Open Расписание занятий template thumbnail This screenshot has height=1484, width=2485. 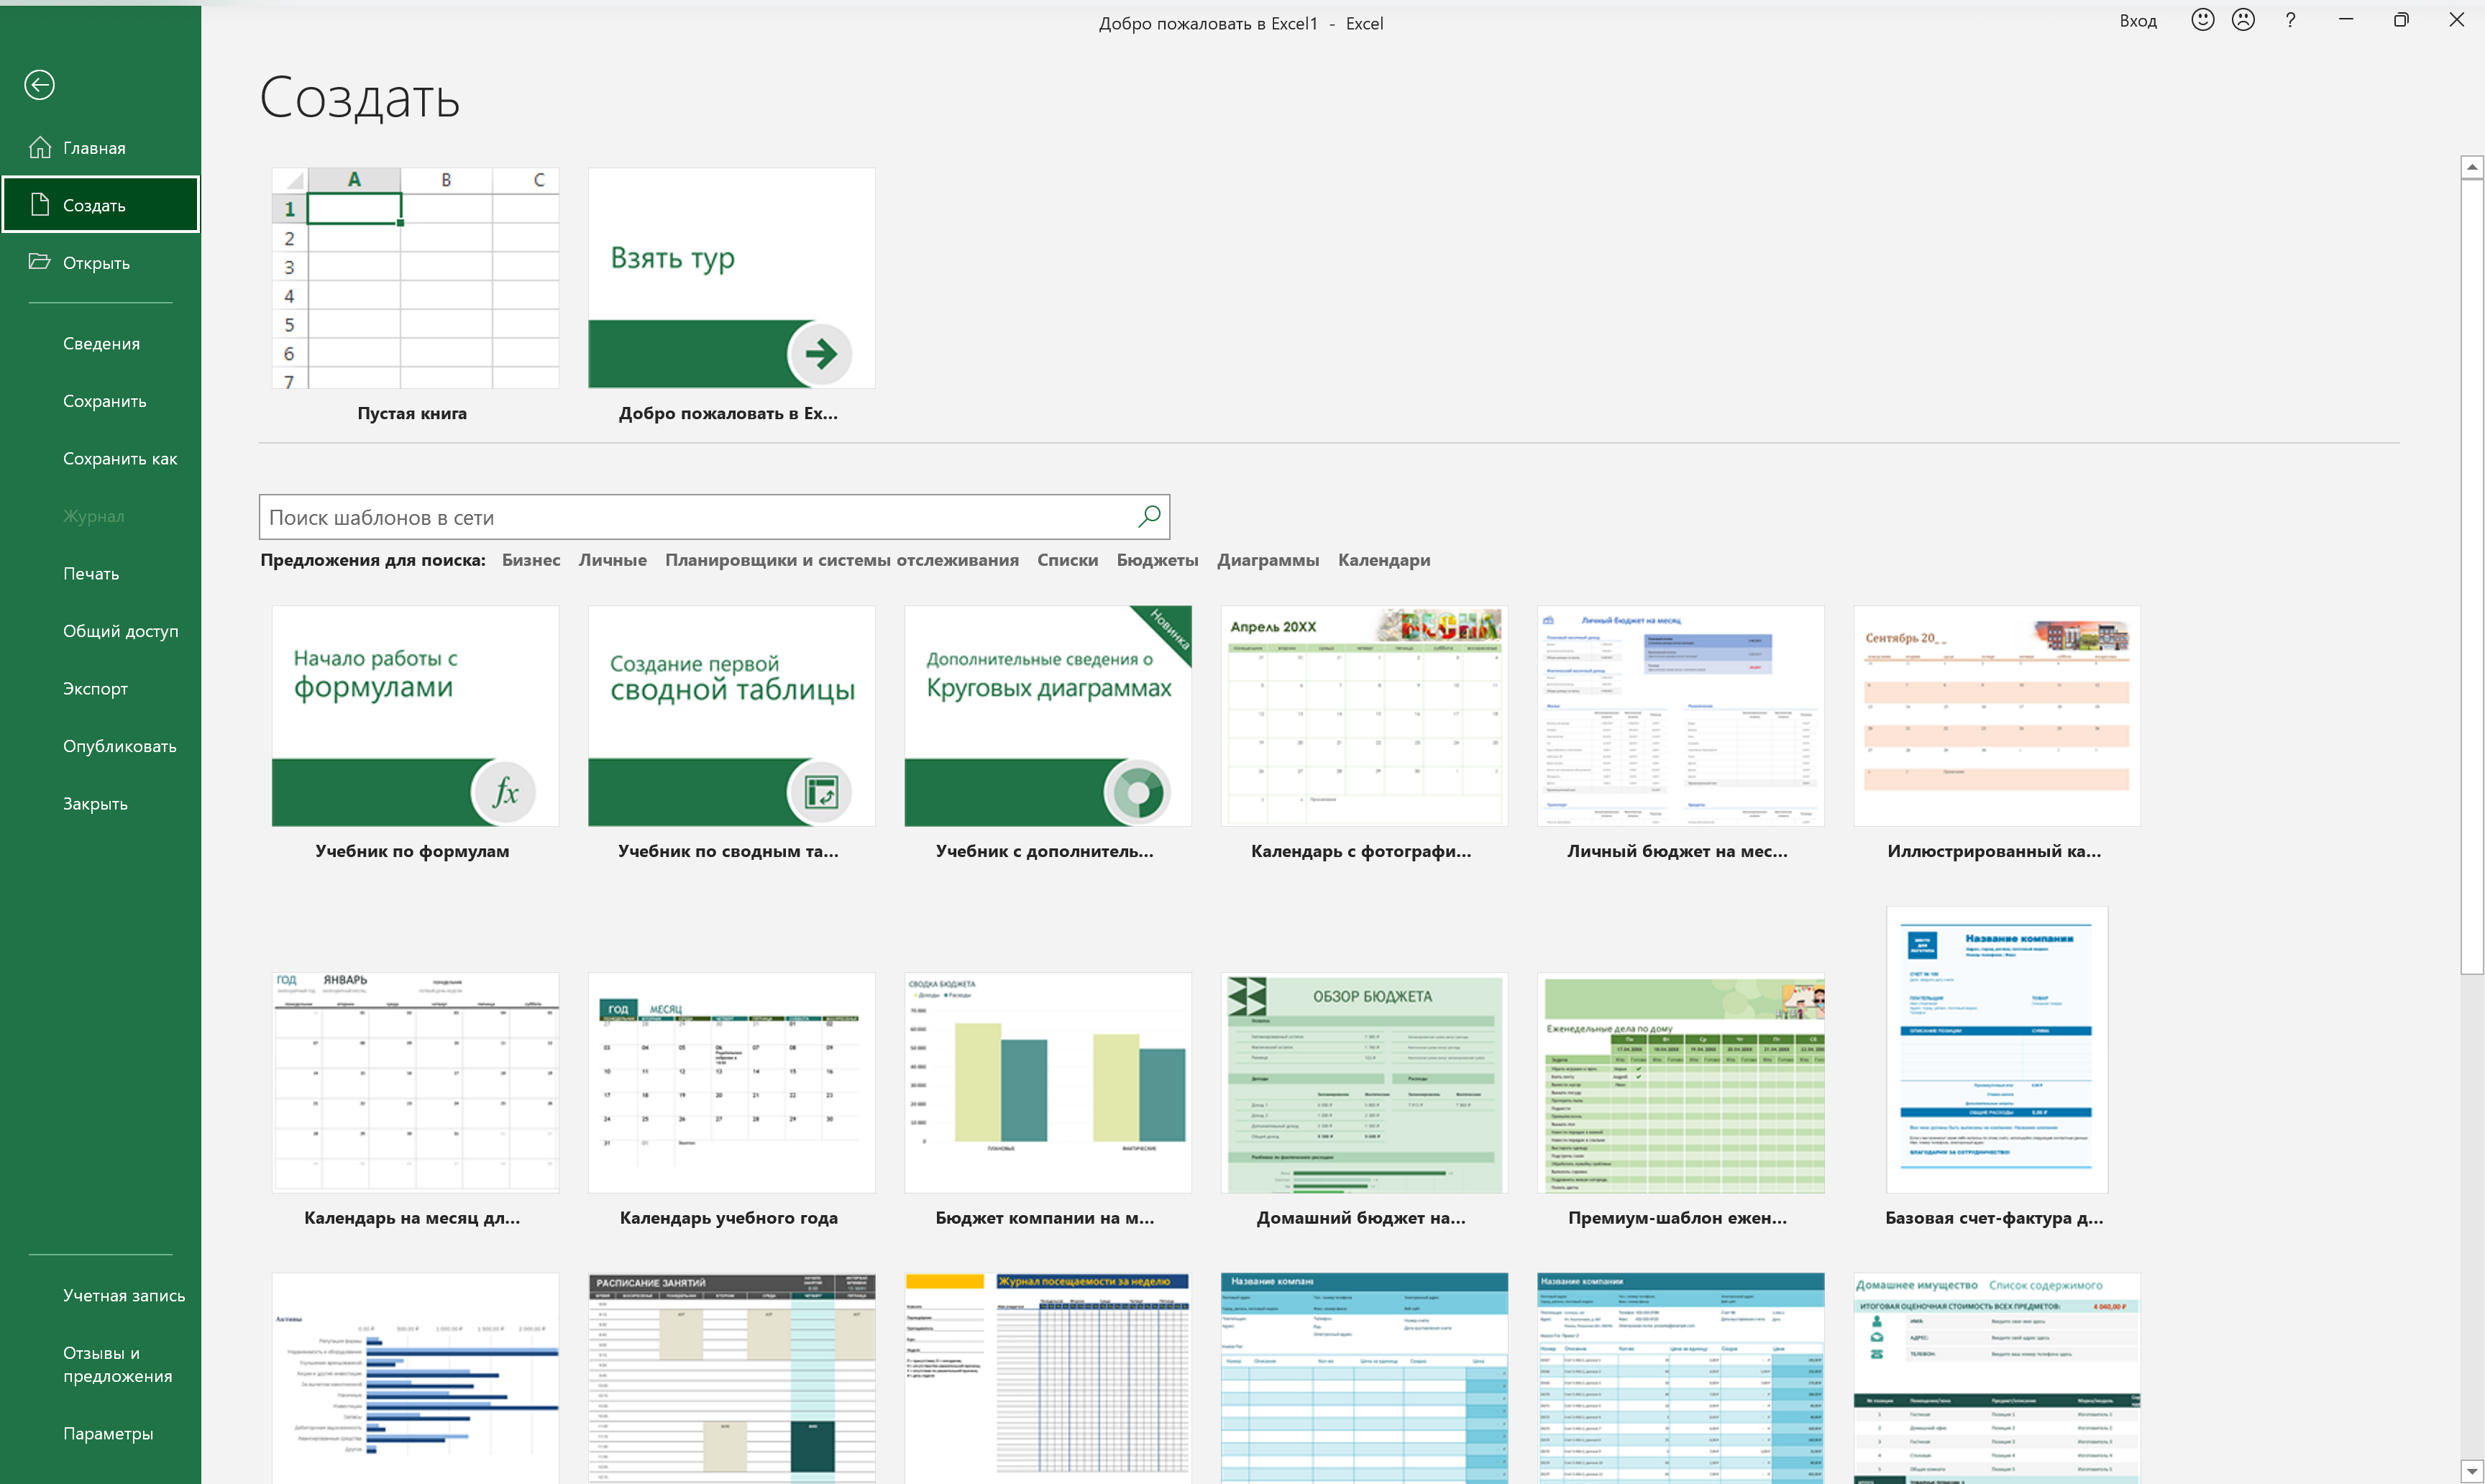click(731, 1378)
